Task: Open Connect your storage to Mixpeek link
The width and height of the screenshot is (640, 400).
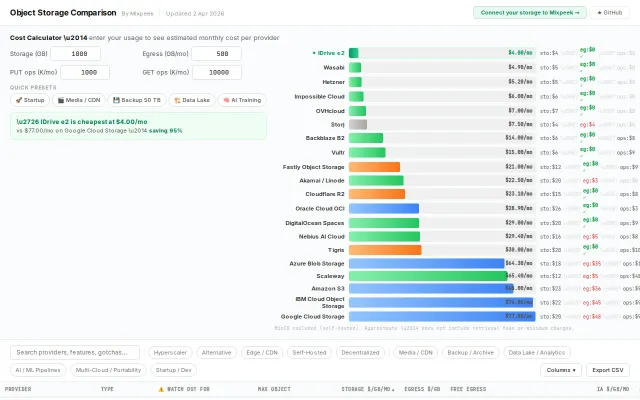Action: pyautogui.click(x=530, y=13)
